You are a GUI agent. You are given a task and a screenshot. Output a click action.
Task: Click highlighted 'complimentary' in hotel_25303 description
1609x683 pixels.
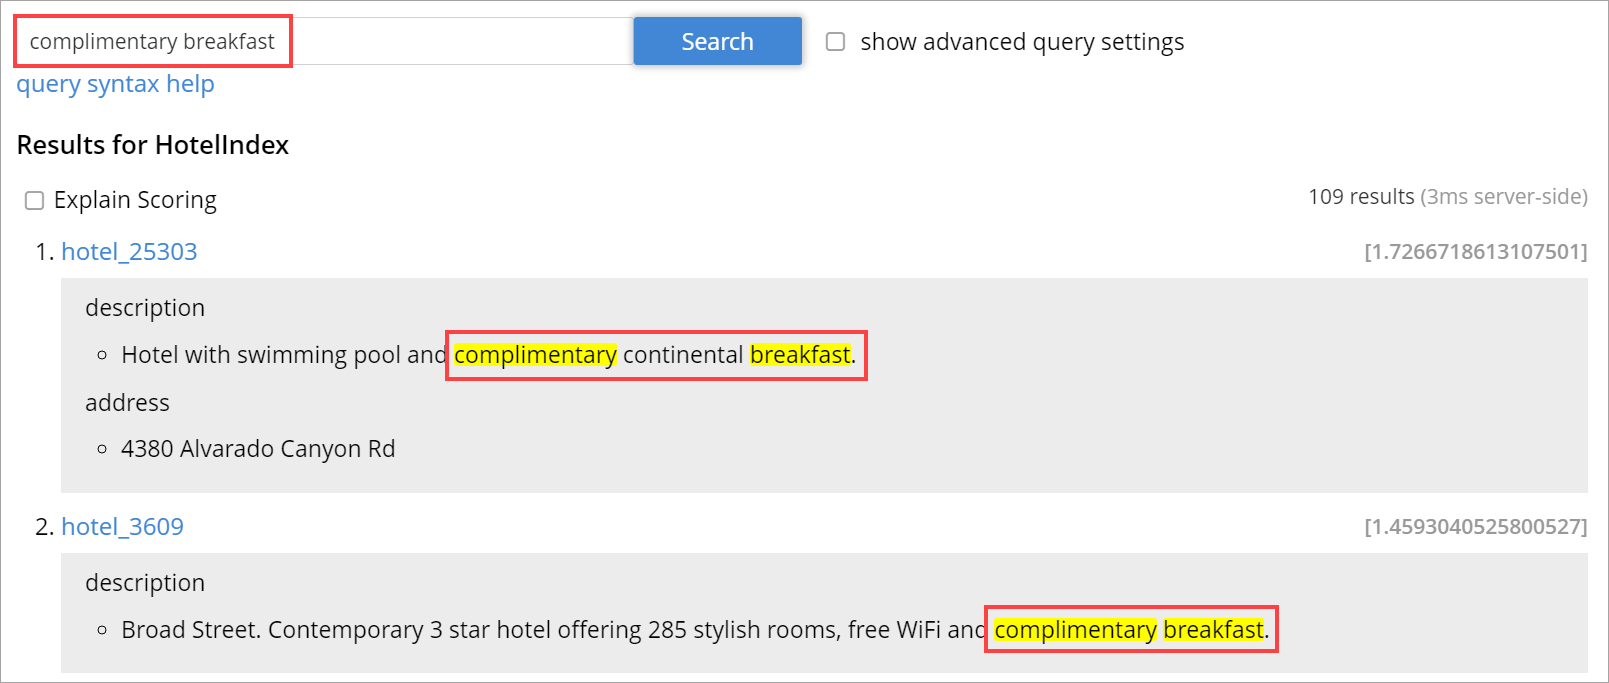click(535, 355)
